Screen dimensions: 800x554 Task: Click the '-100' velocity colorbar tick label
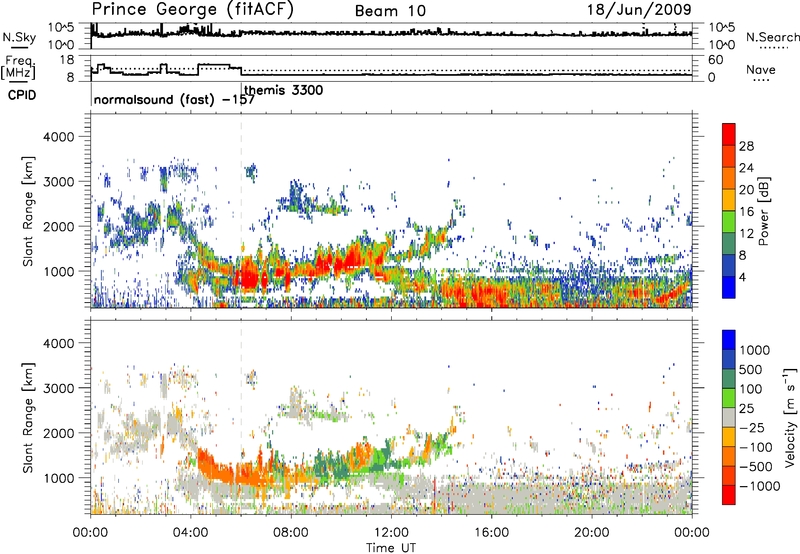[756, 447]
